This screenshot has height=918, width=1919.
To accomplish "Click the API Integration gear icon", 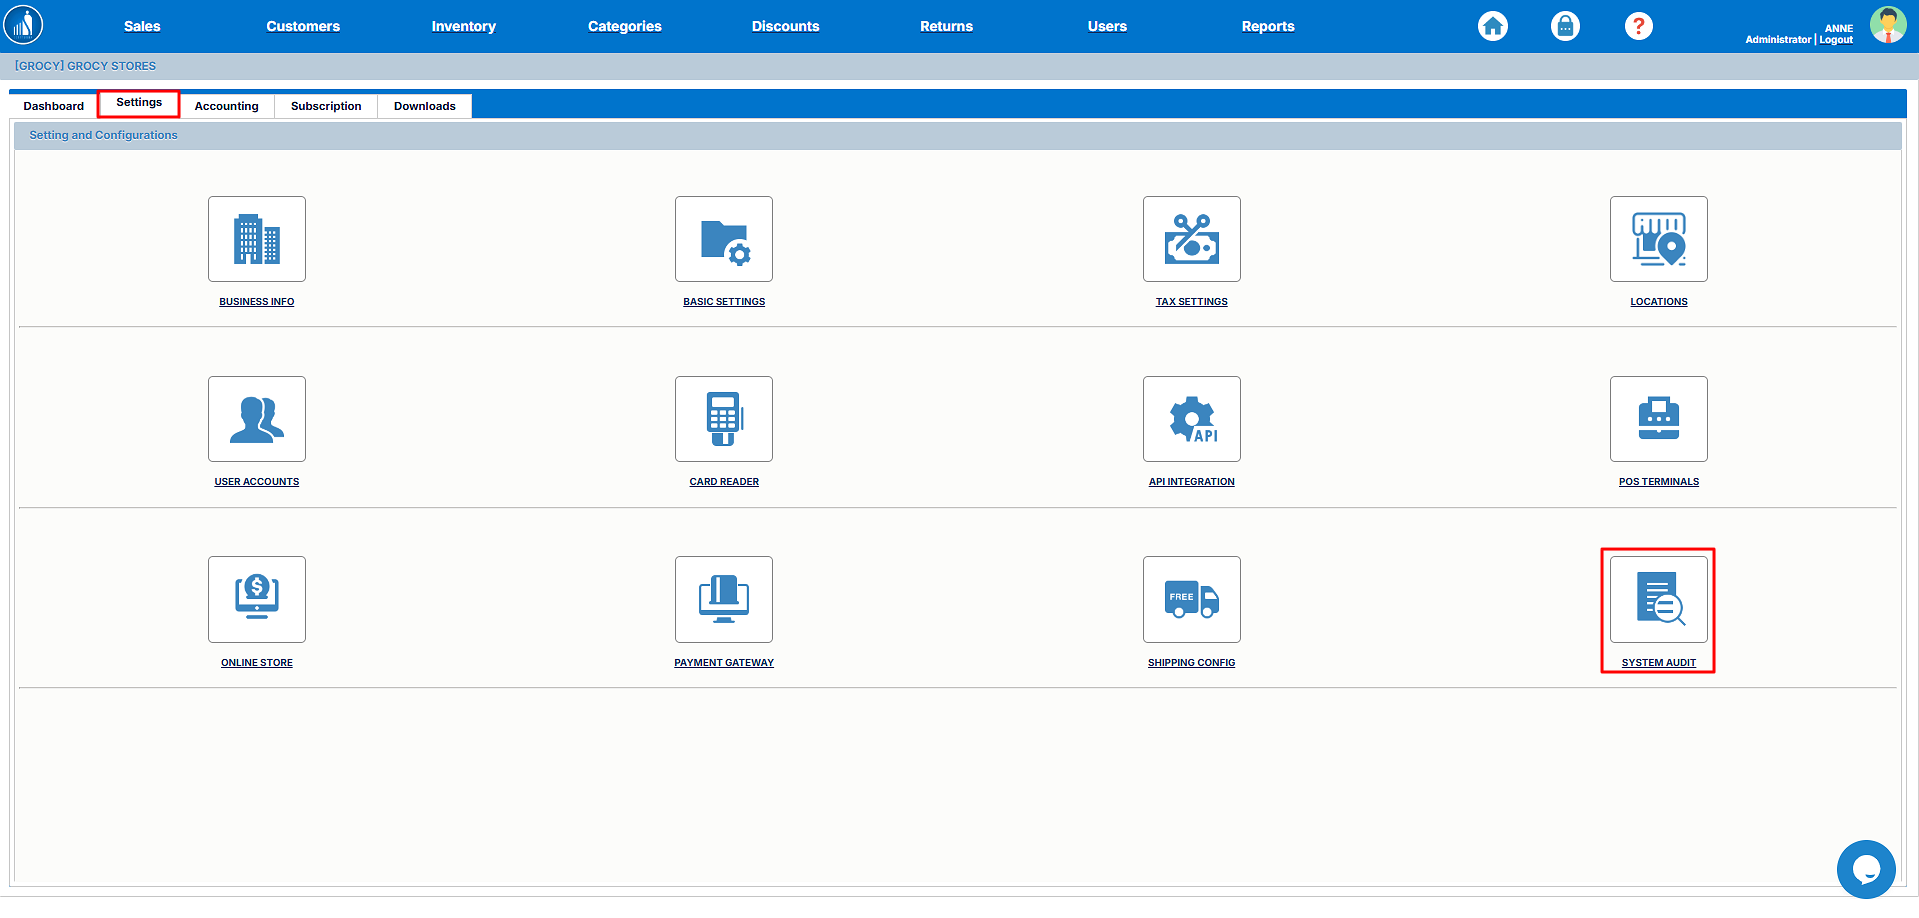I will coord(1191,419).
